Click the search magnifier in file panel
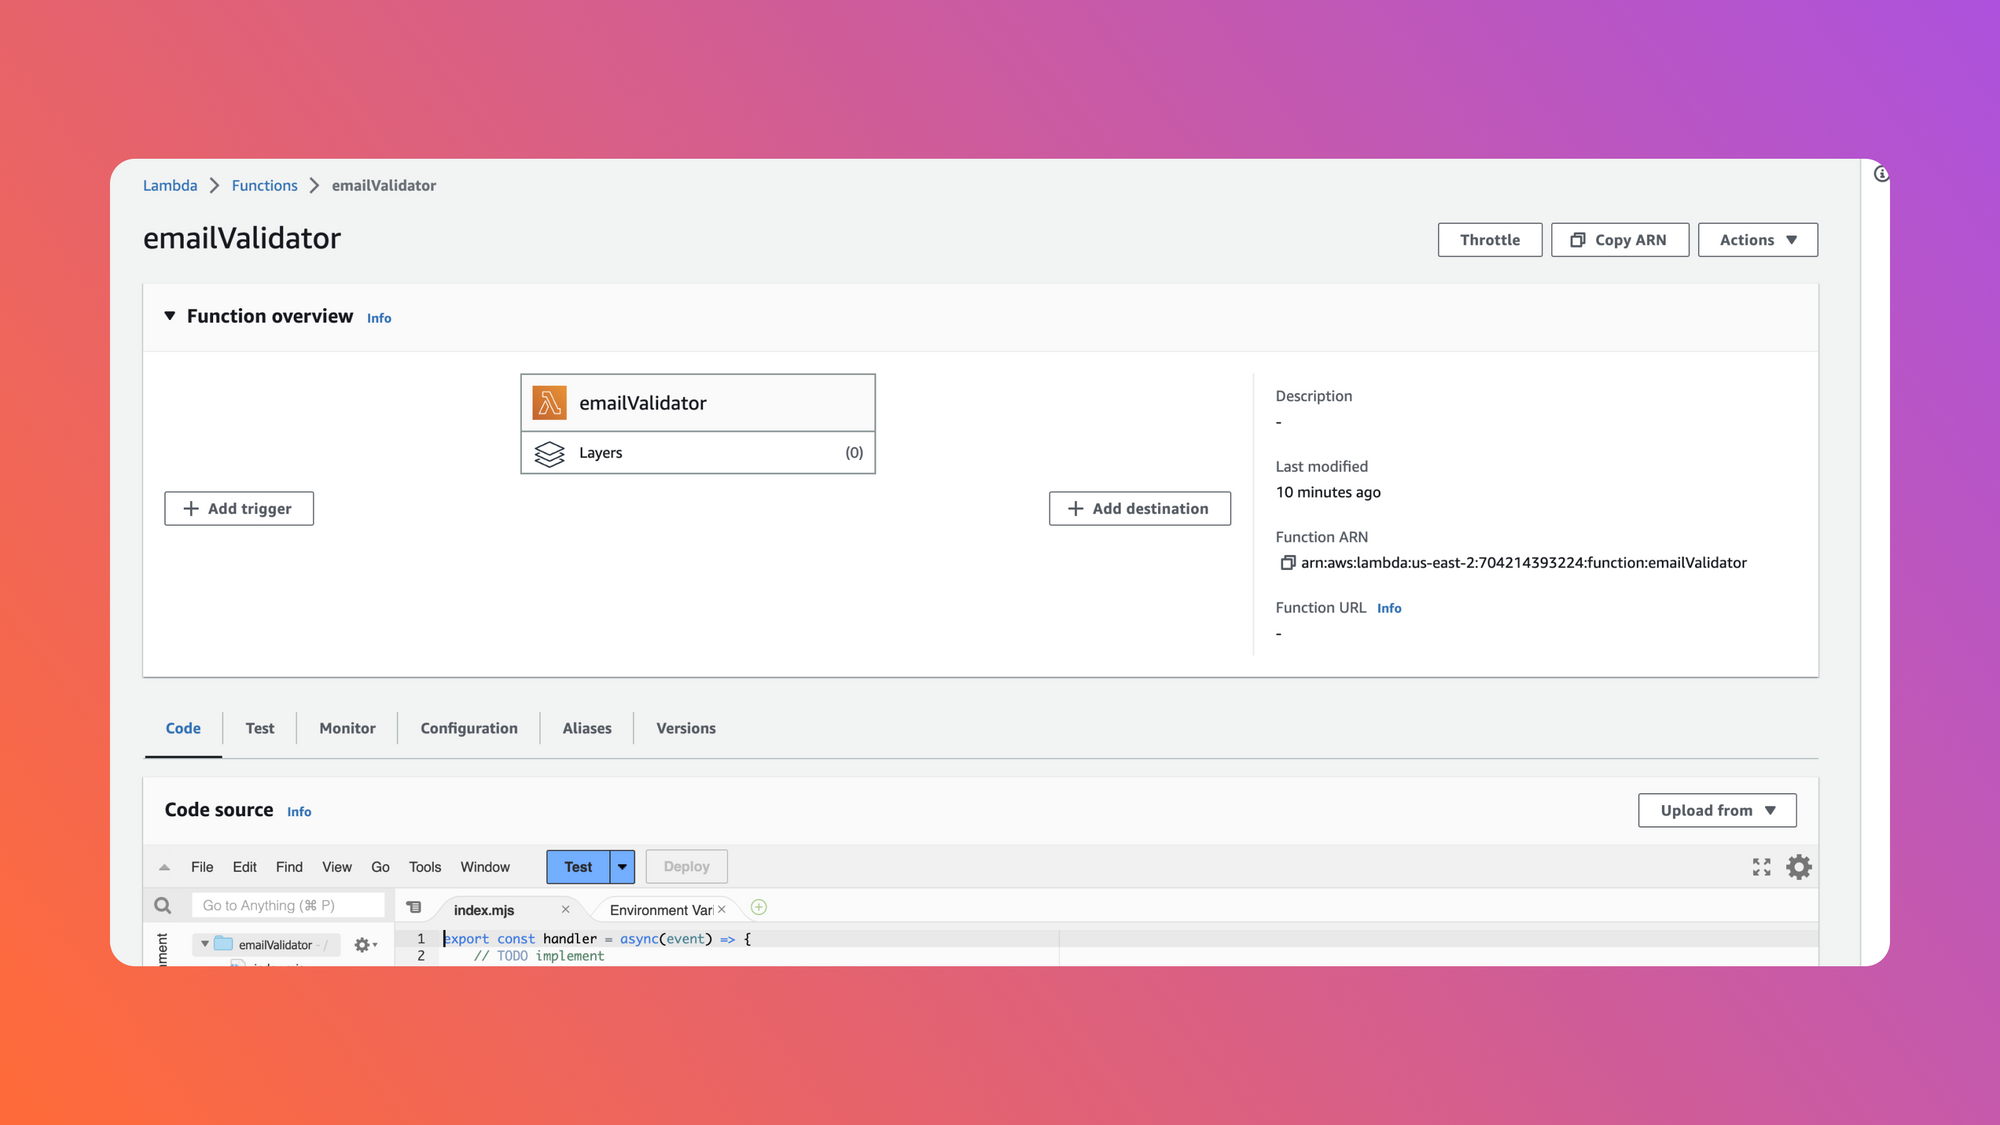The height and width of the screenshot is (1125, 2000). click(x=162, y=906)
